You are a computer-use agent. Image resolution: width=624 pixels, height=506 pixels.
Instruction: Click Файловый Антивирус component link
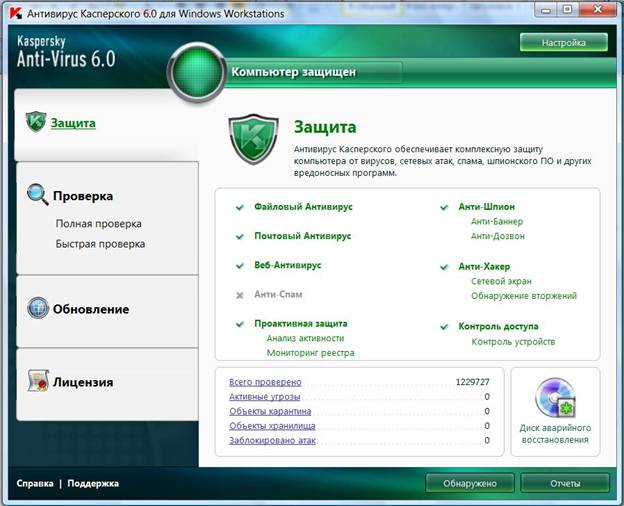[303, 207]
